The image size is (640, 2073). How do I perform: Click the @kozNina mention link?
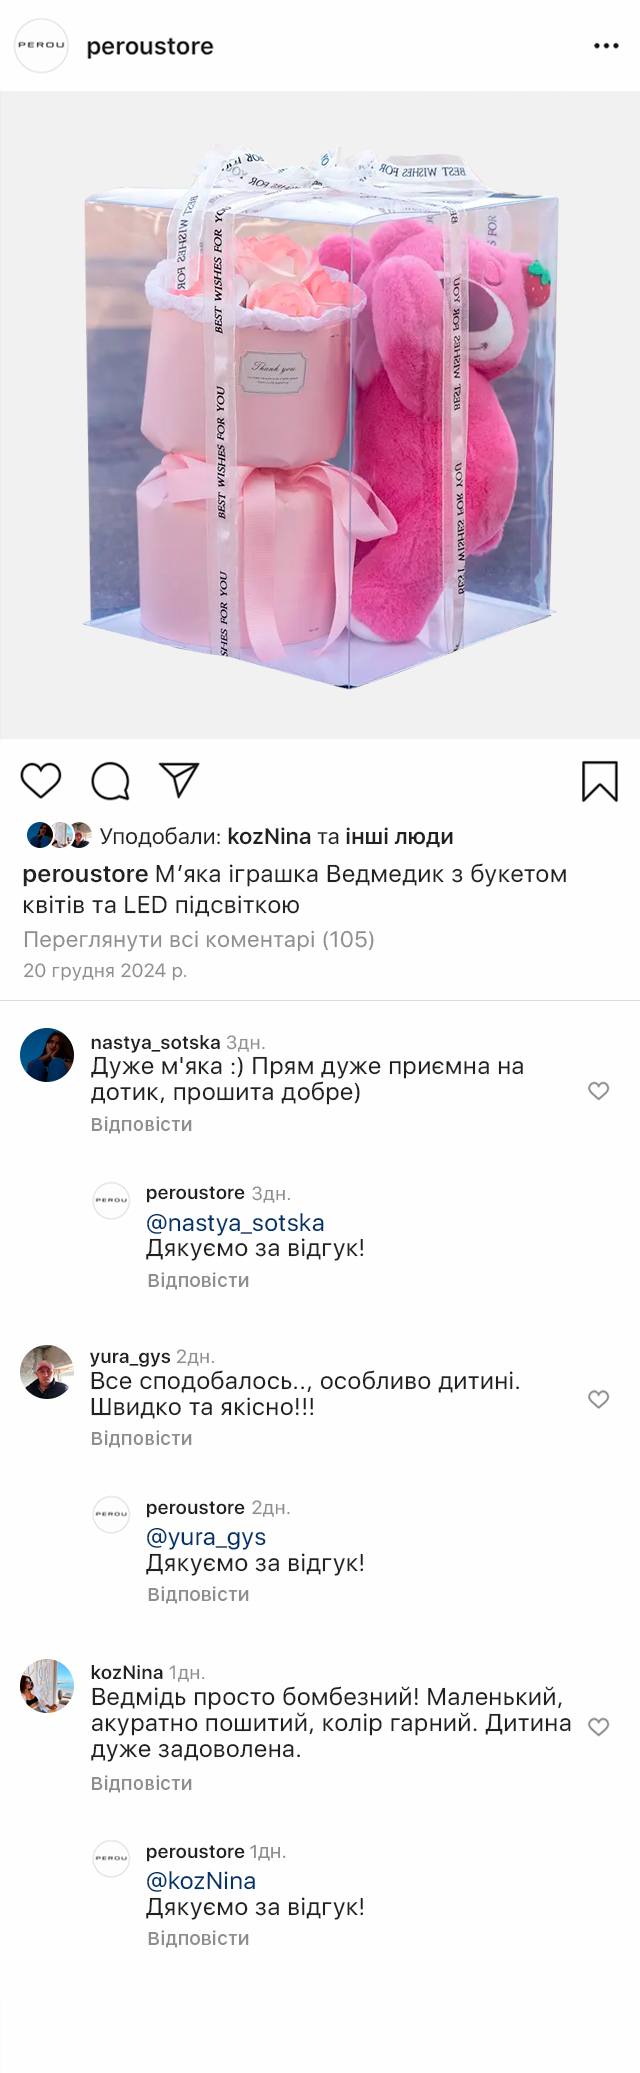coord(201,1880)
